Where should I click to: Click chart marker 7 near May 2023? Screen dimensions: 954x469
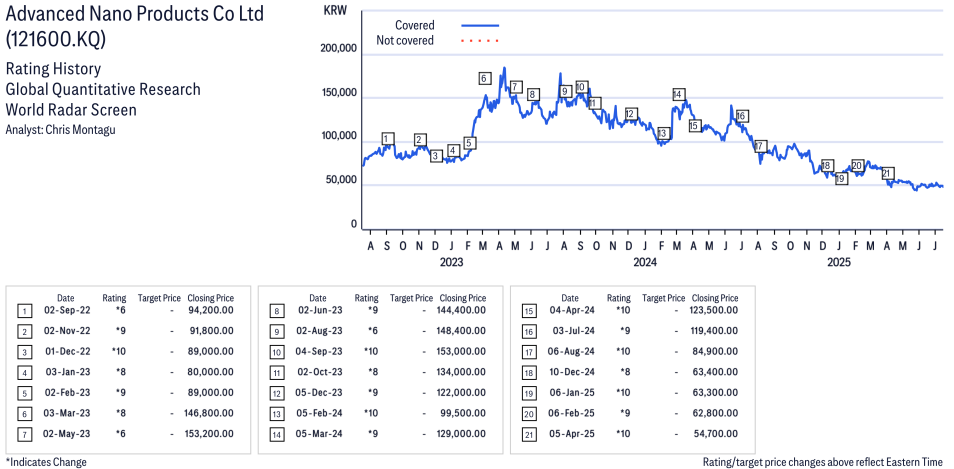515,86
